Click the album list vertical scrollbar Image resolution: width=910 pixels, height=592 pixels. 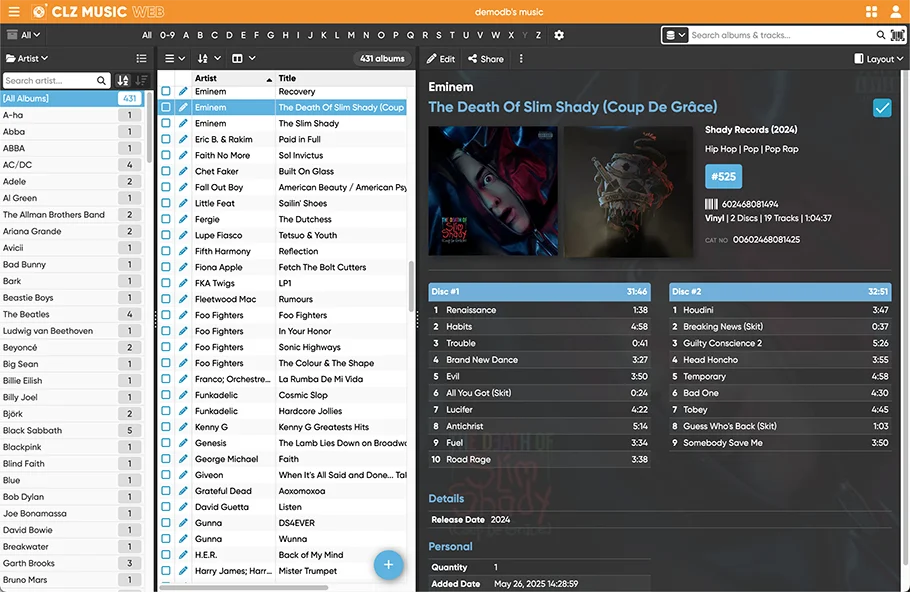411,286
